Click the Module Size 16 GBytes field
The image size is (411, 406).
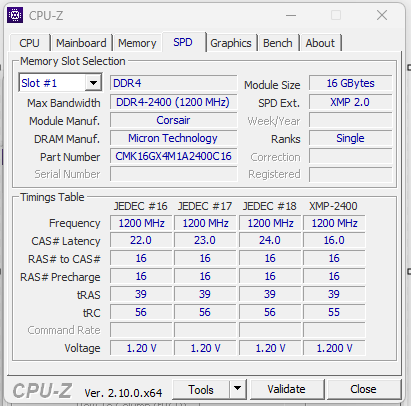pos(350,83)
